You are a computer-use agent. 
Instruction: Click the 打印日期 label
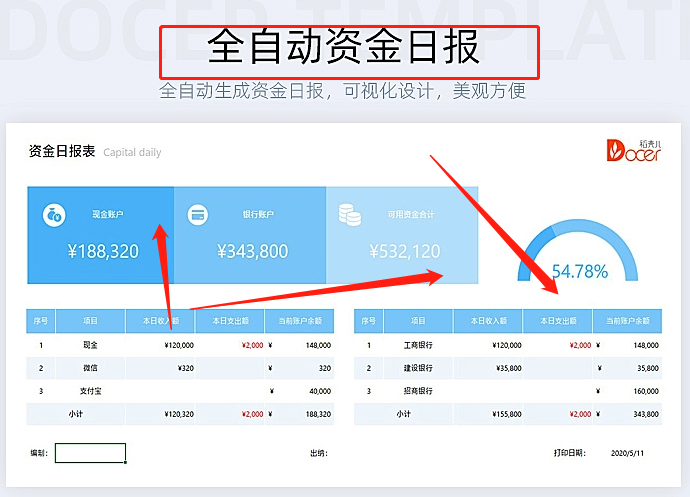point(570,453)
